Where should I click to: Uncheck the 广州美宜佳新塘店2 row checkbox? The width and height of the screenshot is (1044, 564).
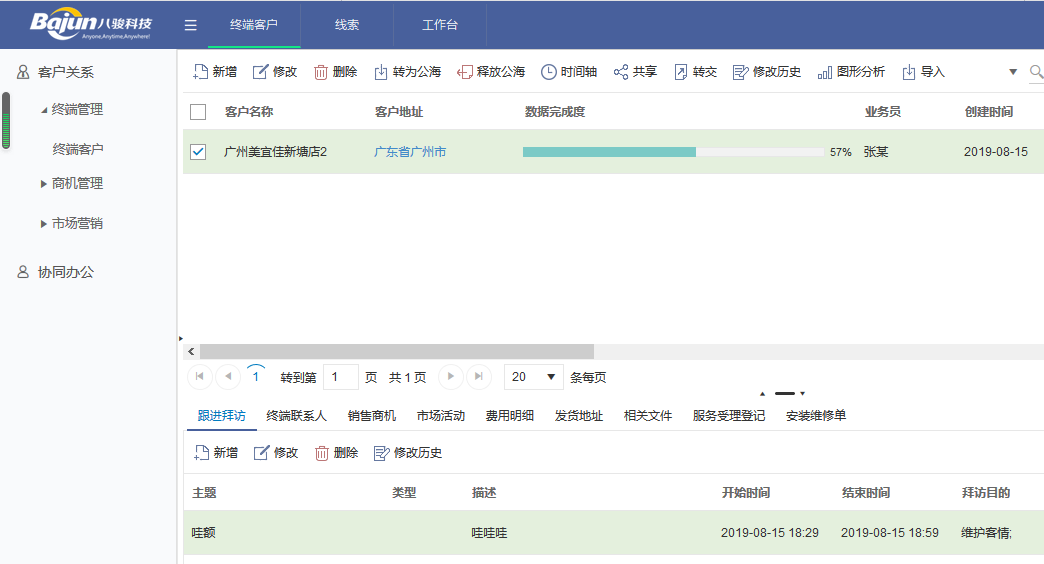click(x=198, y=152)
